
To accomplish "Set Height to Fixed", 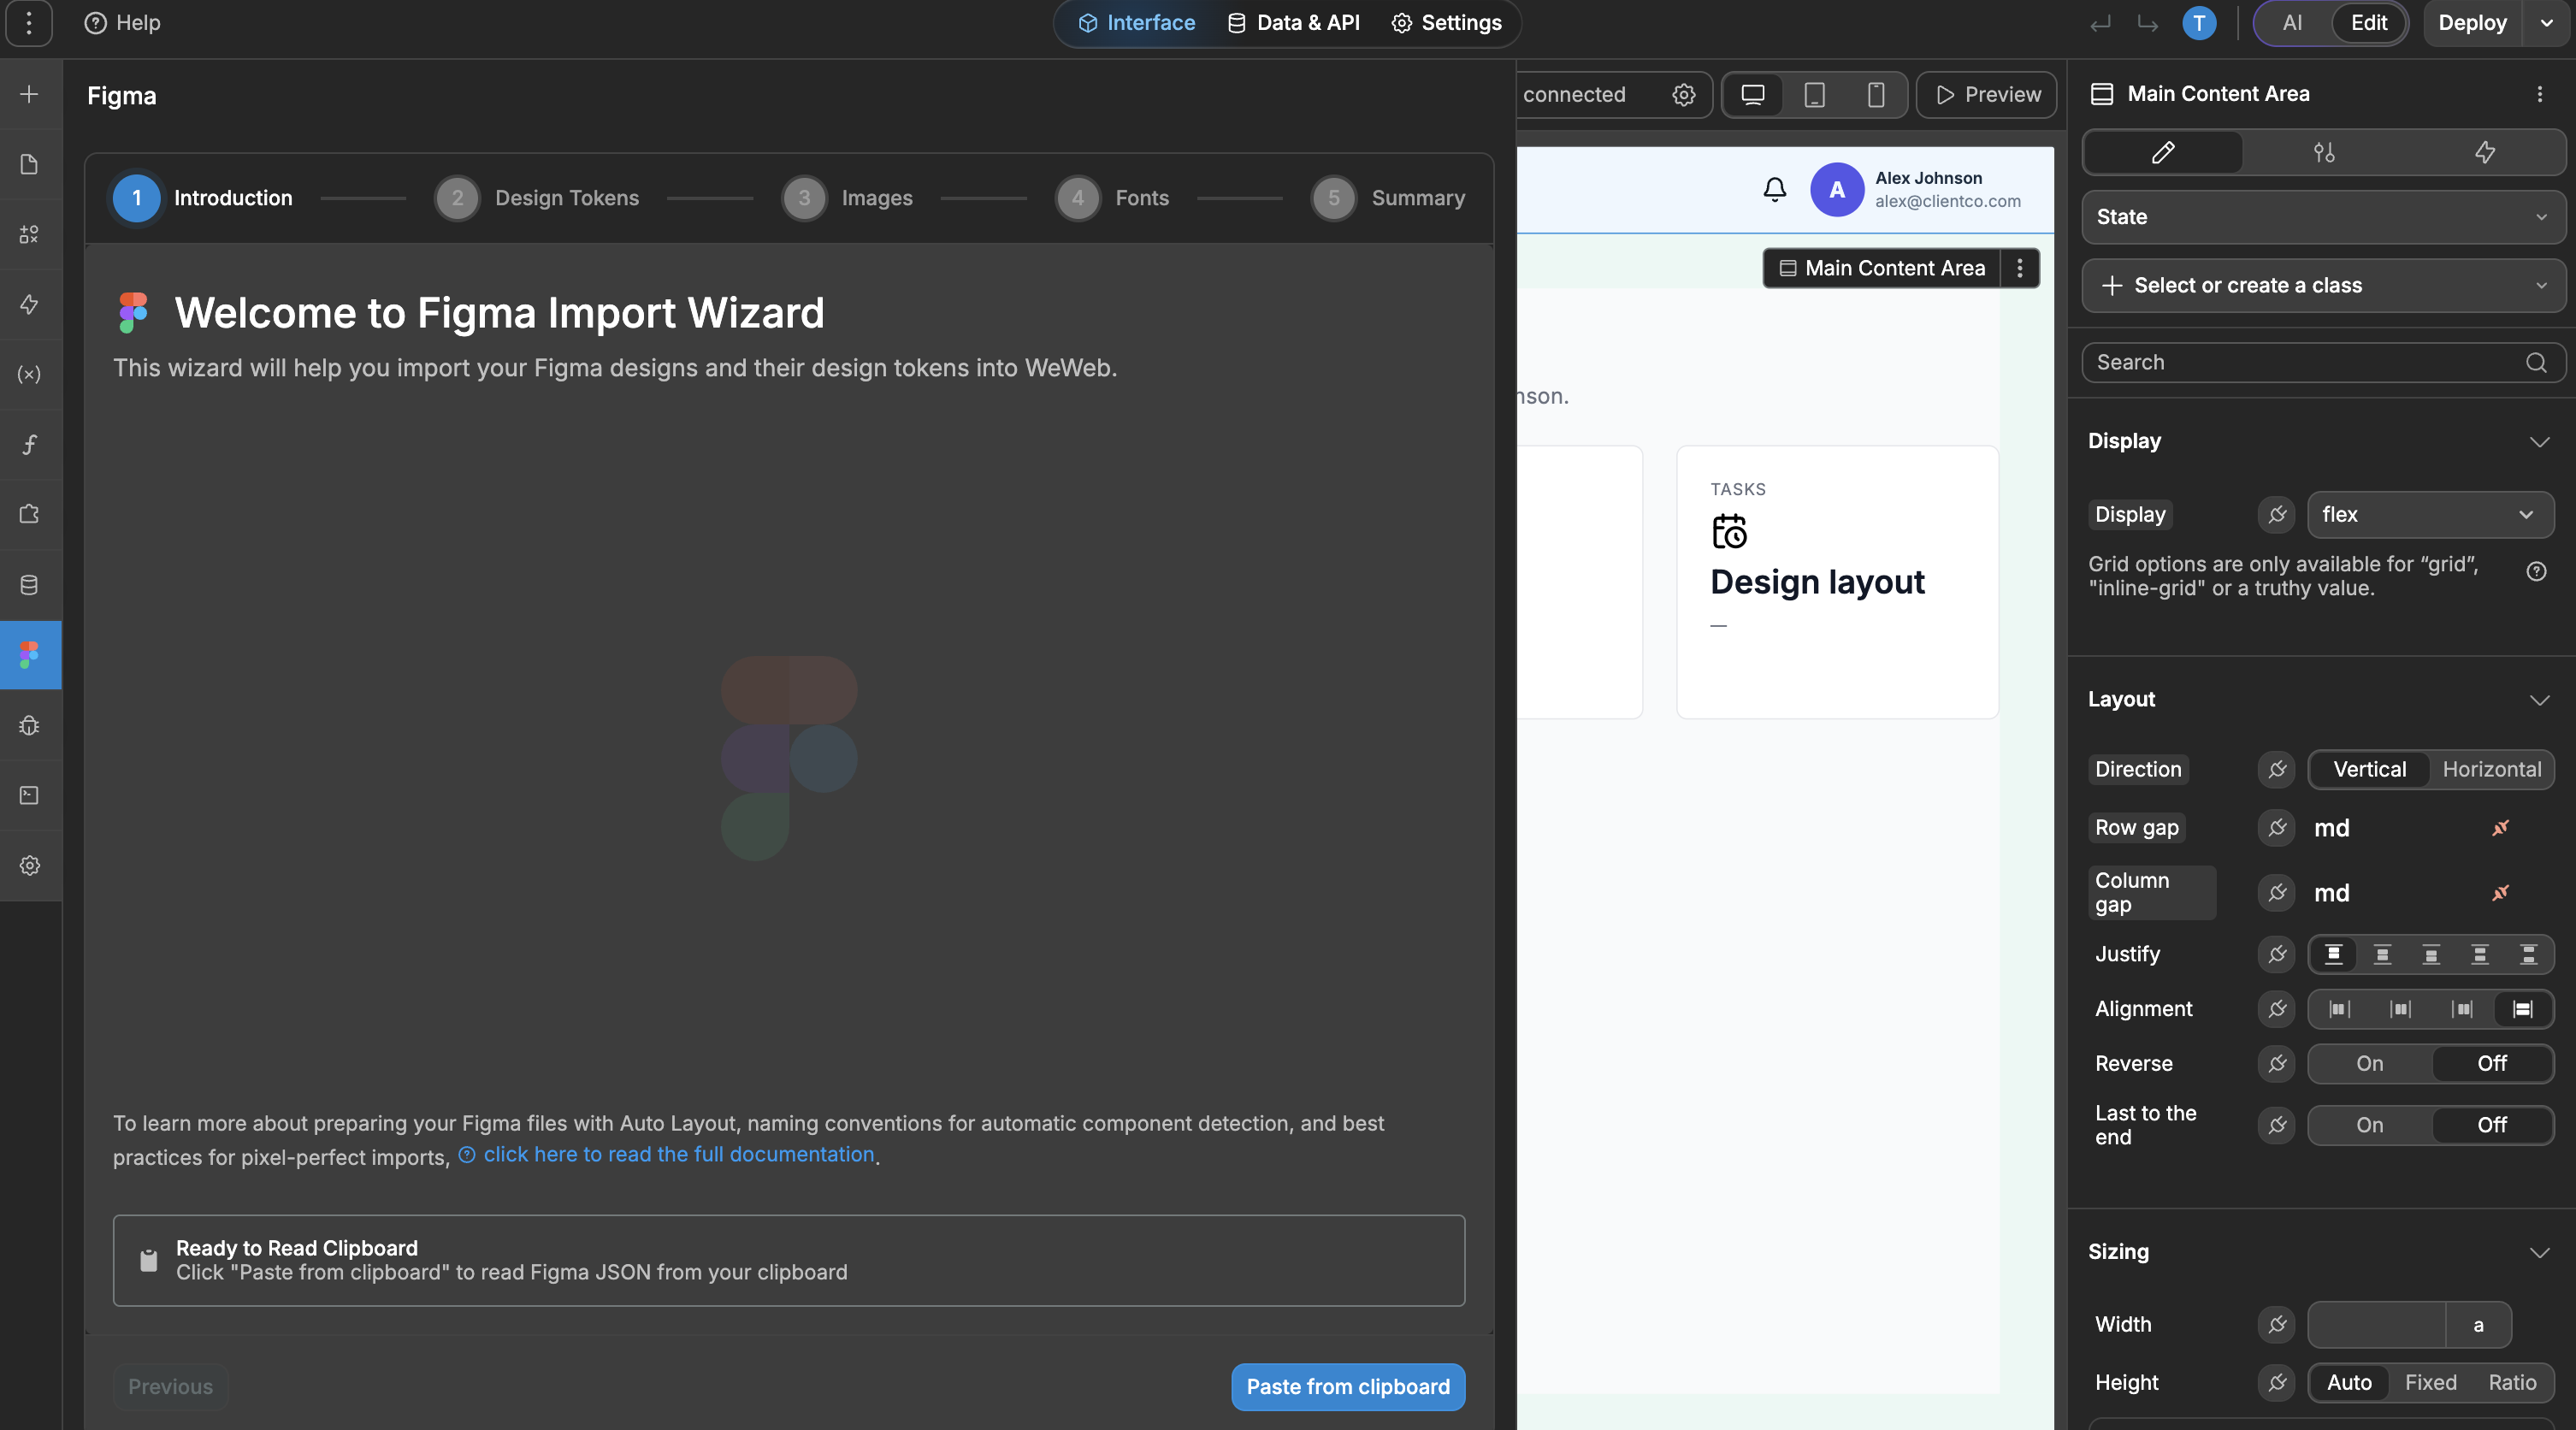I will point(2430,1382).
